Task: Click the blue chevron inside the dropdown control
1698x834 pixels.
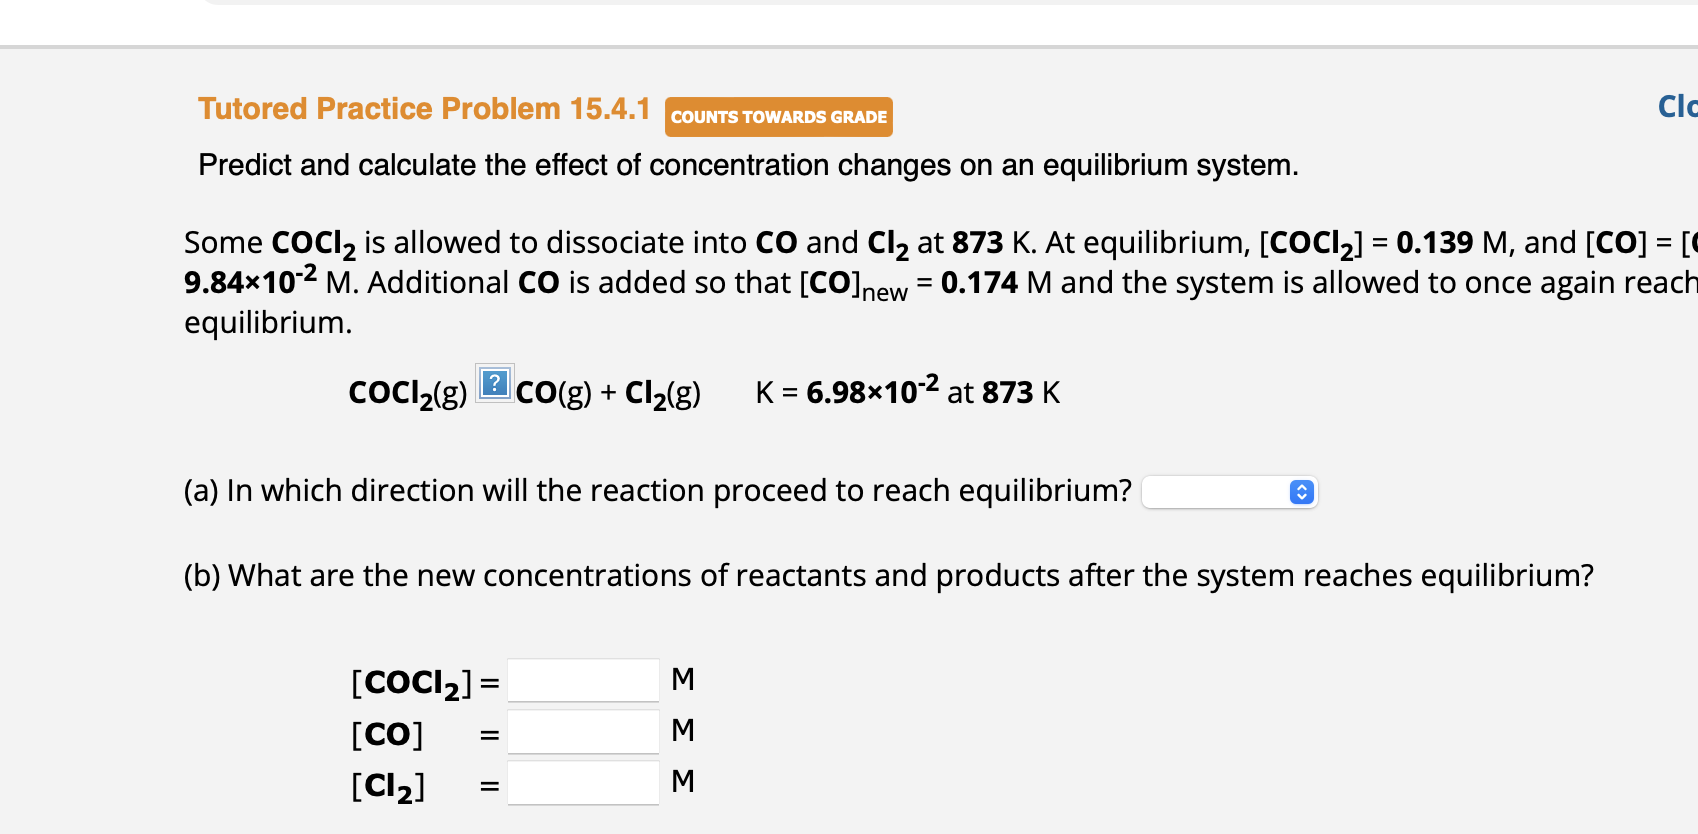Action: pyautogui.click(x=1300, y=492)
